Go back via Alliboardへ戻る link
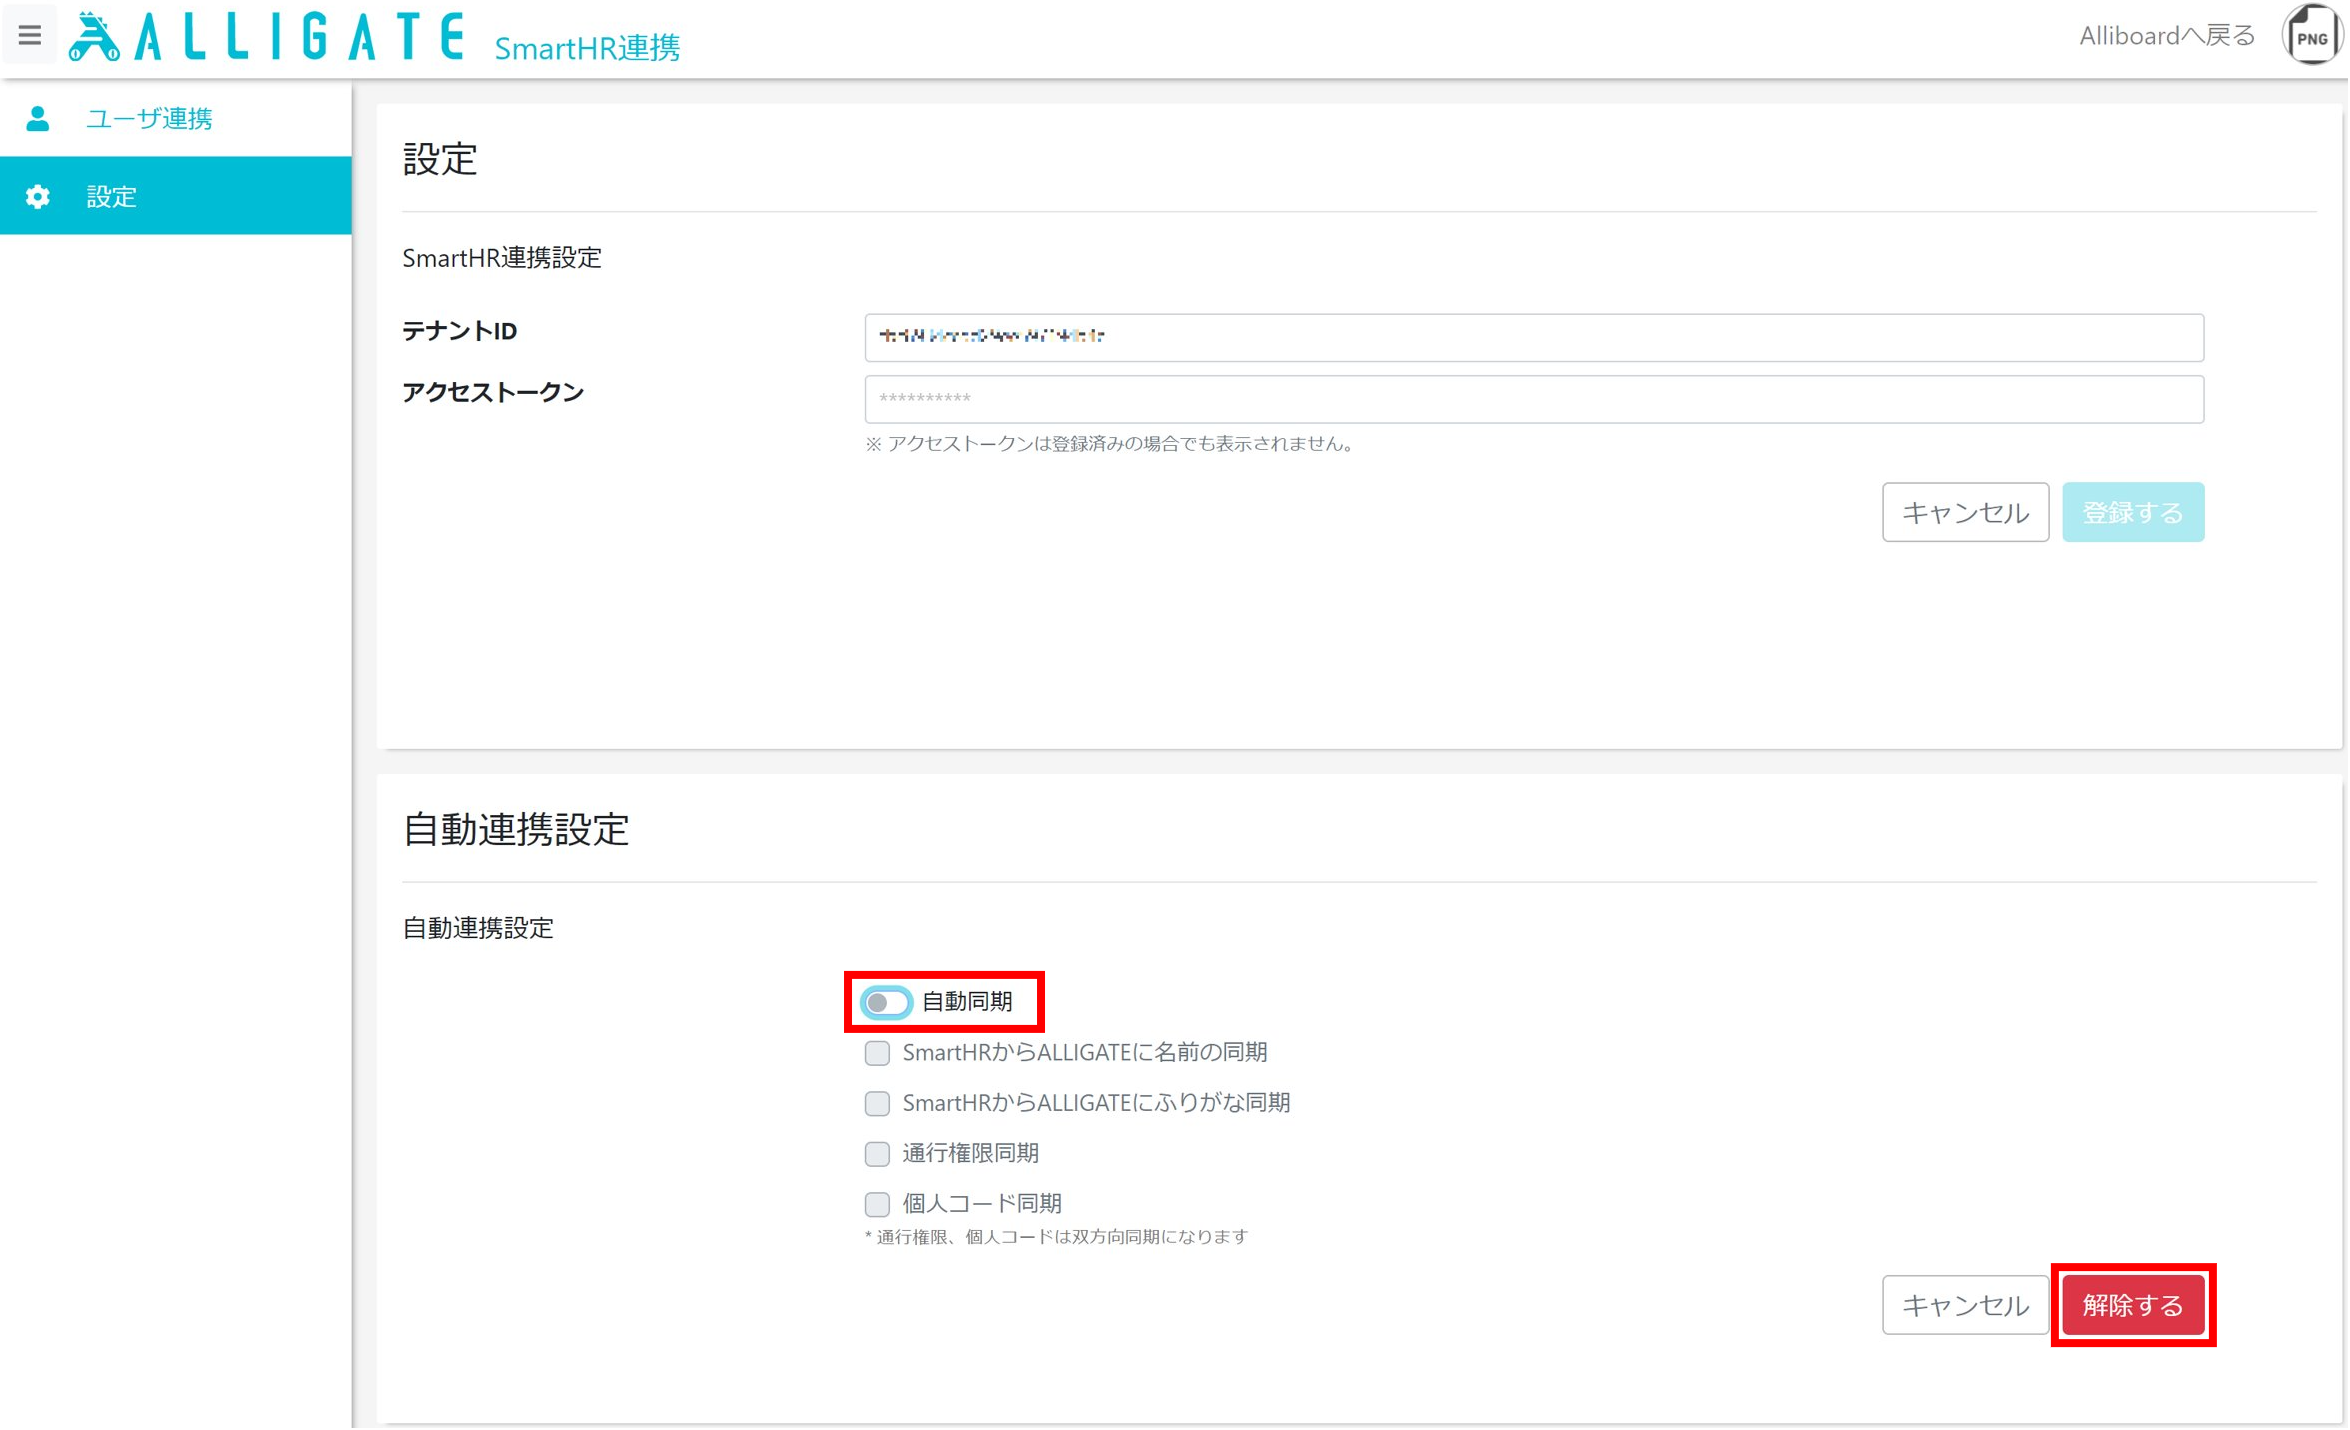 (2169, 36)
